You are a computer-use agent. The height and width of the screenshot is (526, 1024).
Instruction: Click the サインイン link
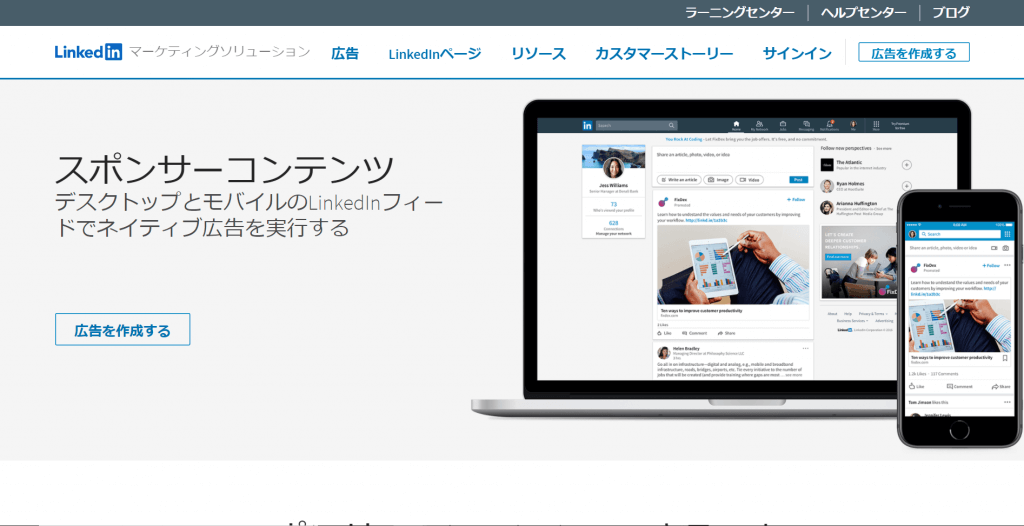click(797, 54)
